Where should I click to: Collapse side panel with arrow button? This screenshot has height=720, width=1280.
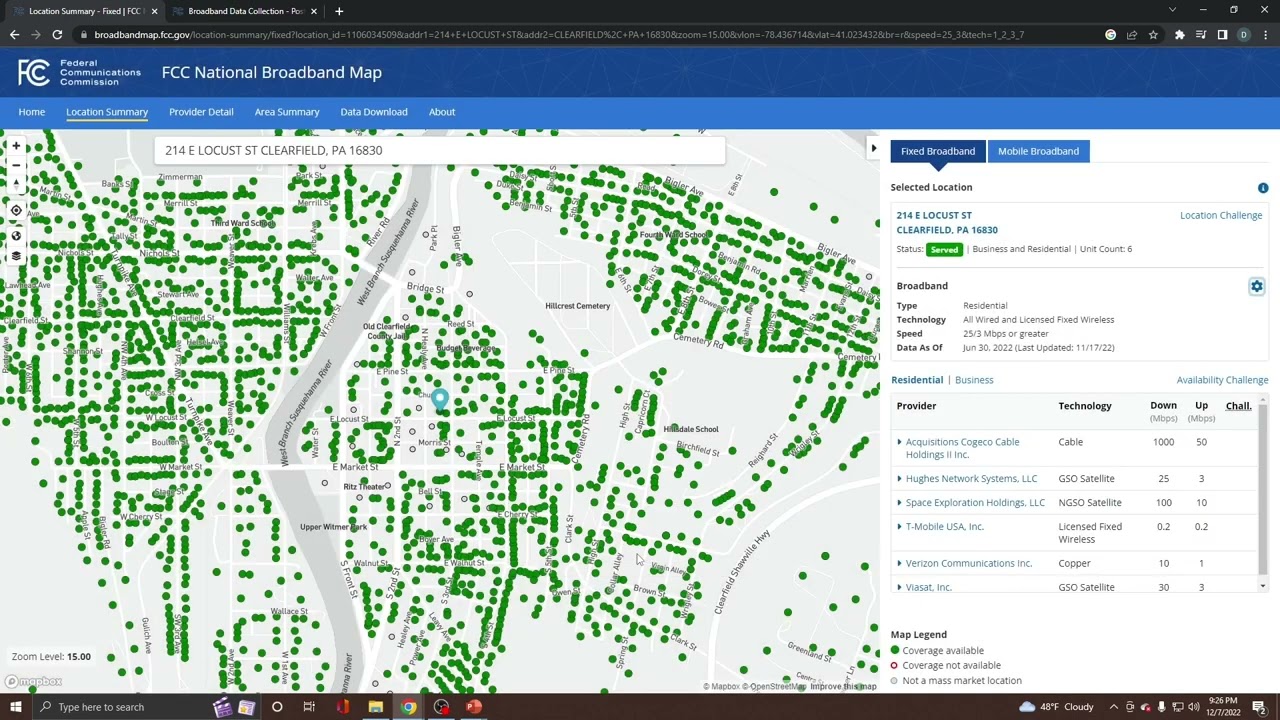click(x=873, y=149)
